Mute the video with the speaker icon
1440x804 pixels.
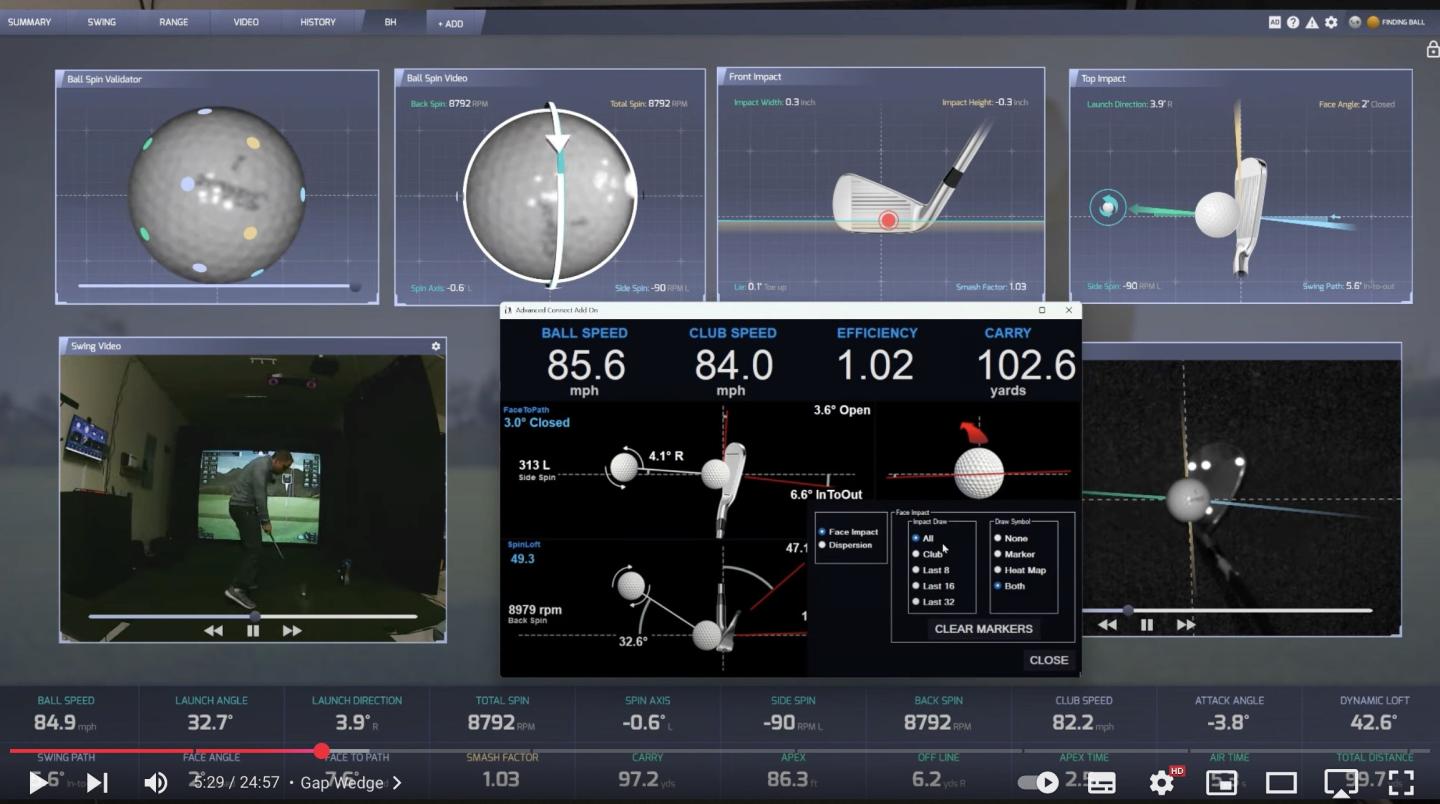(x=156, y=782)
